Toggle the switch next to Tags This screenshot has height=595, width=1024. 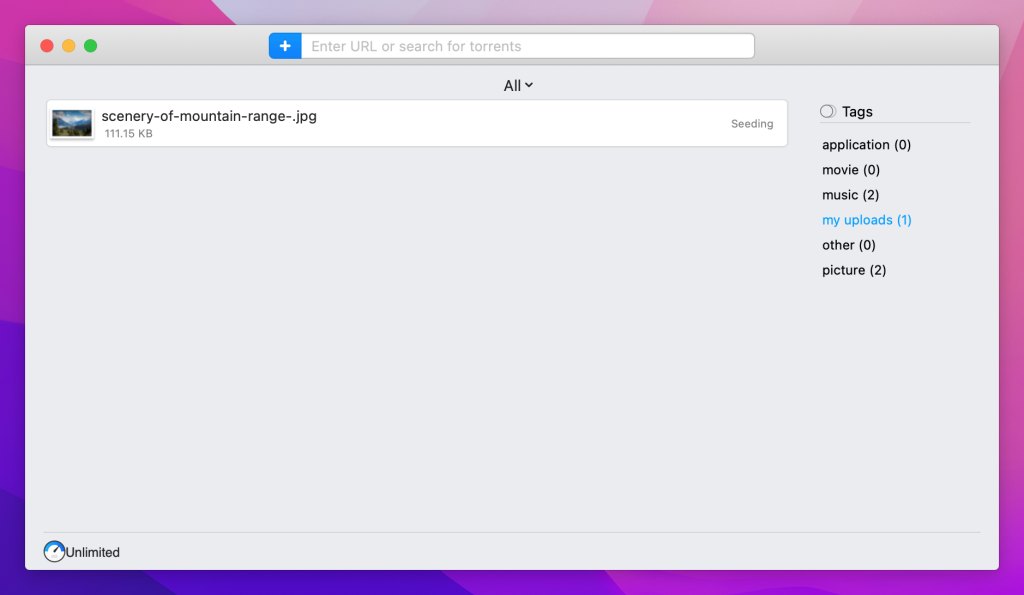(828, 112)
